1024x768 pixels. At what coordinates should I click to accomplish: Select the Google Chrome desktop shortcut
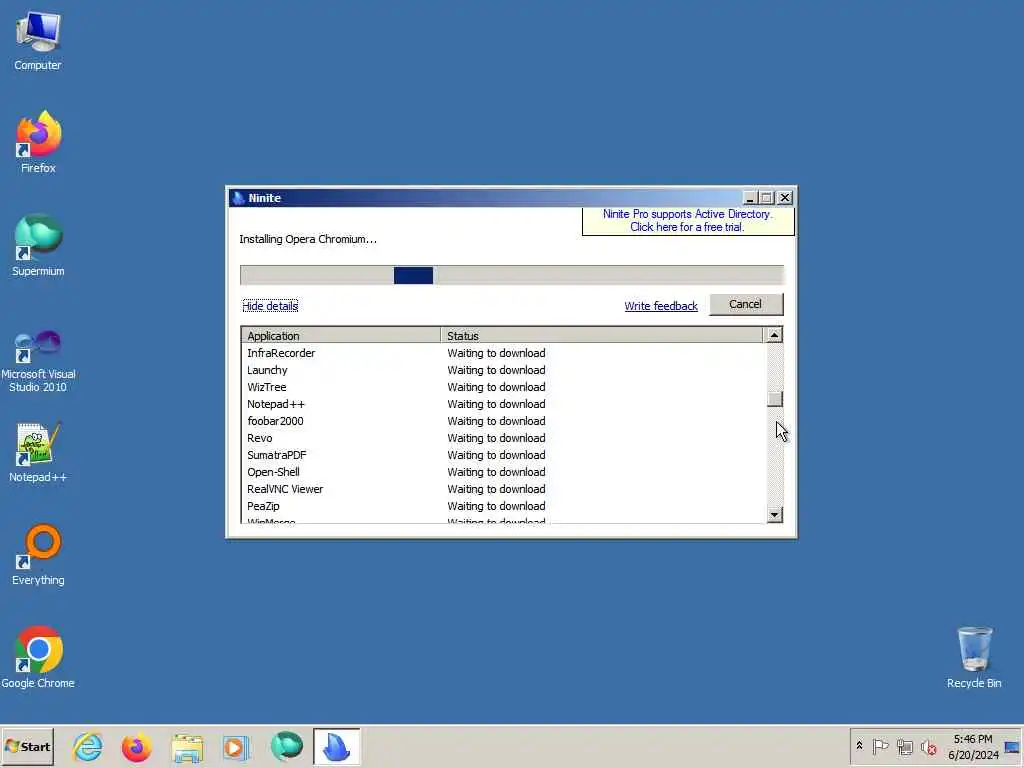click(38, 658)
